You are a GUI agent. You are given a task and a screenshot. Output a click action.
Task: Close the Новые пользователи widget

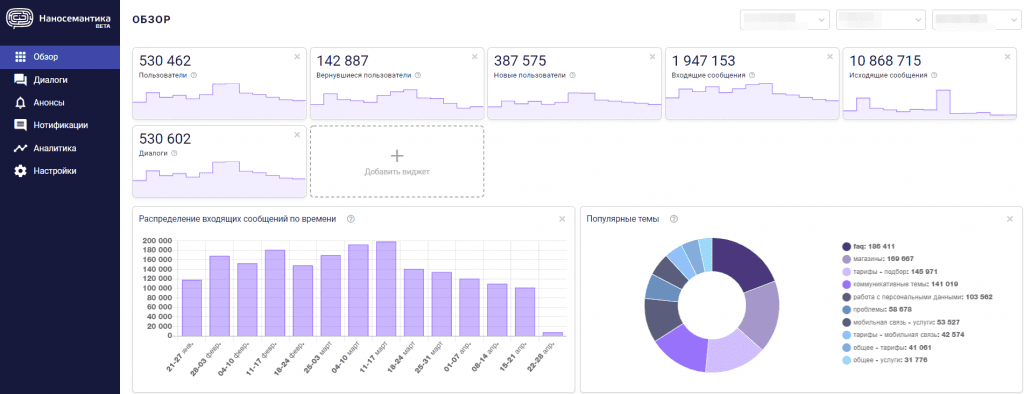(x=652, y=57)
